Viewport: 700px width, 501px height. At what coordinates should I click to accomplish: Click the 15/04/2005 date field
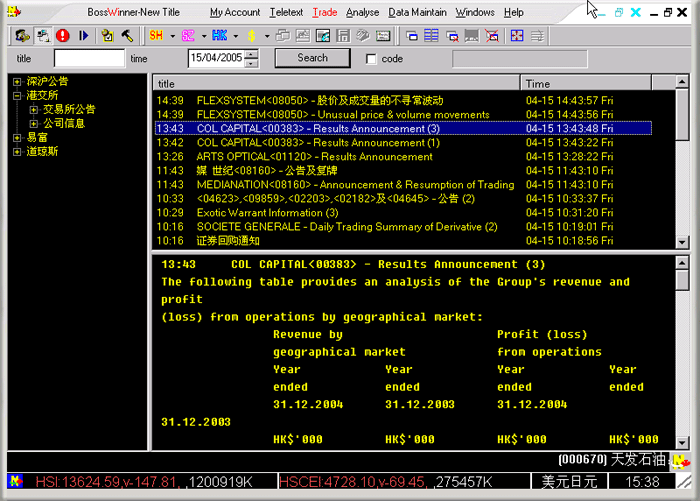[x=217, y=58]
